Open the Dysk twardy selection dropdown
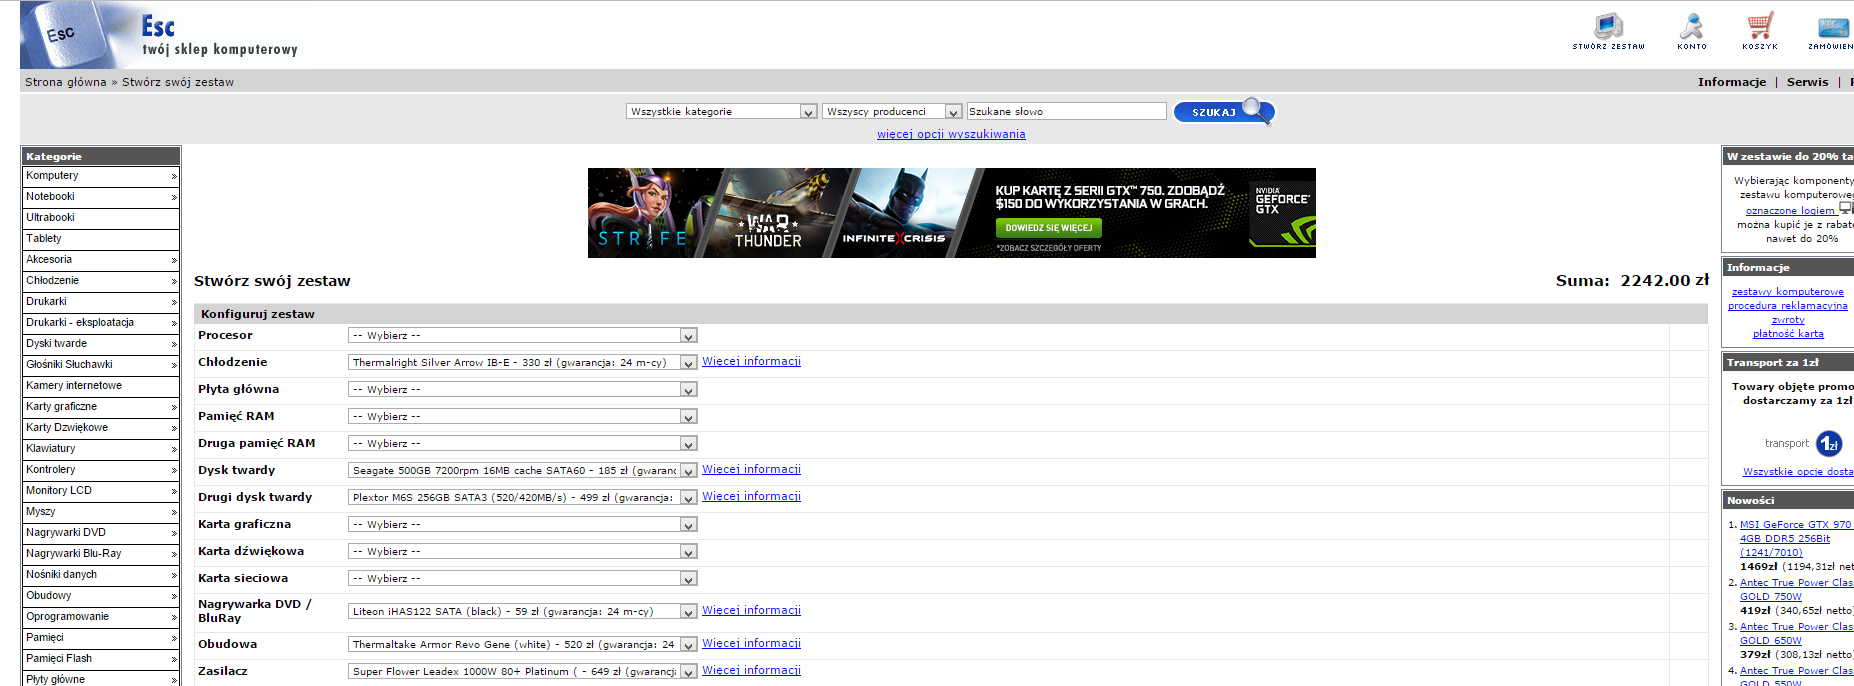This screenshot has width=1854, height=686. 522,471
